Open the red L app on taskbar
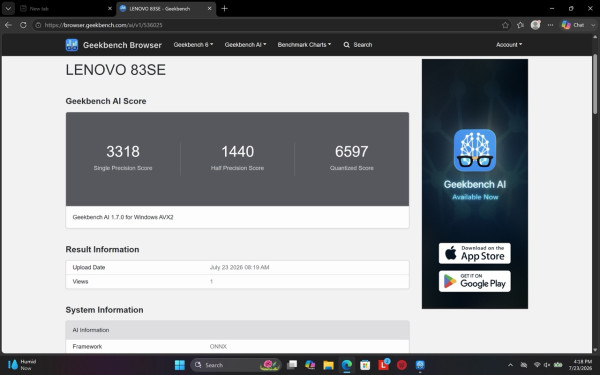Viewport: 600px width, 375px height. click(x=383, y=365)
